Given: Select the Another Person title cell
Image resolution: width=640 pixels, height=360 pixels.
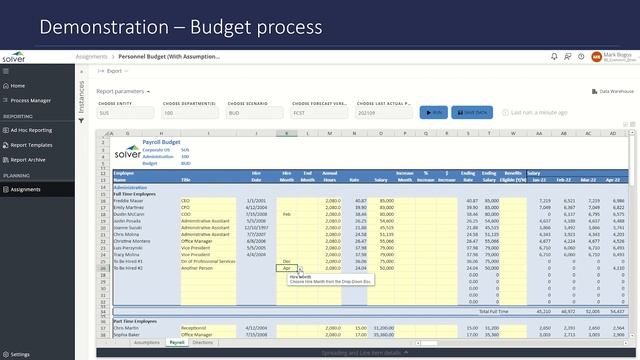Looking at the screenshot, I should [208, 268].
